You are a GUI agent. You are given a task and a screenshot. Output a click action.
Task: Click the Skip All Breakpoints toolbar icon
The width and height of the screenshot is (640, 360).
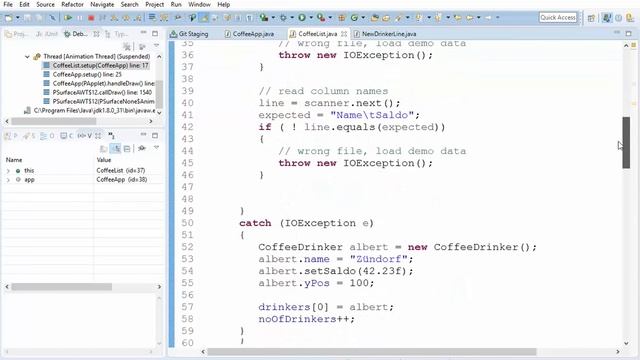coord(52,18)
